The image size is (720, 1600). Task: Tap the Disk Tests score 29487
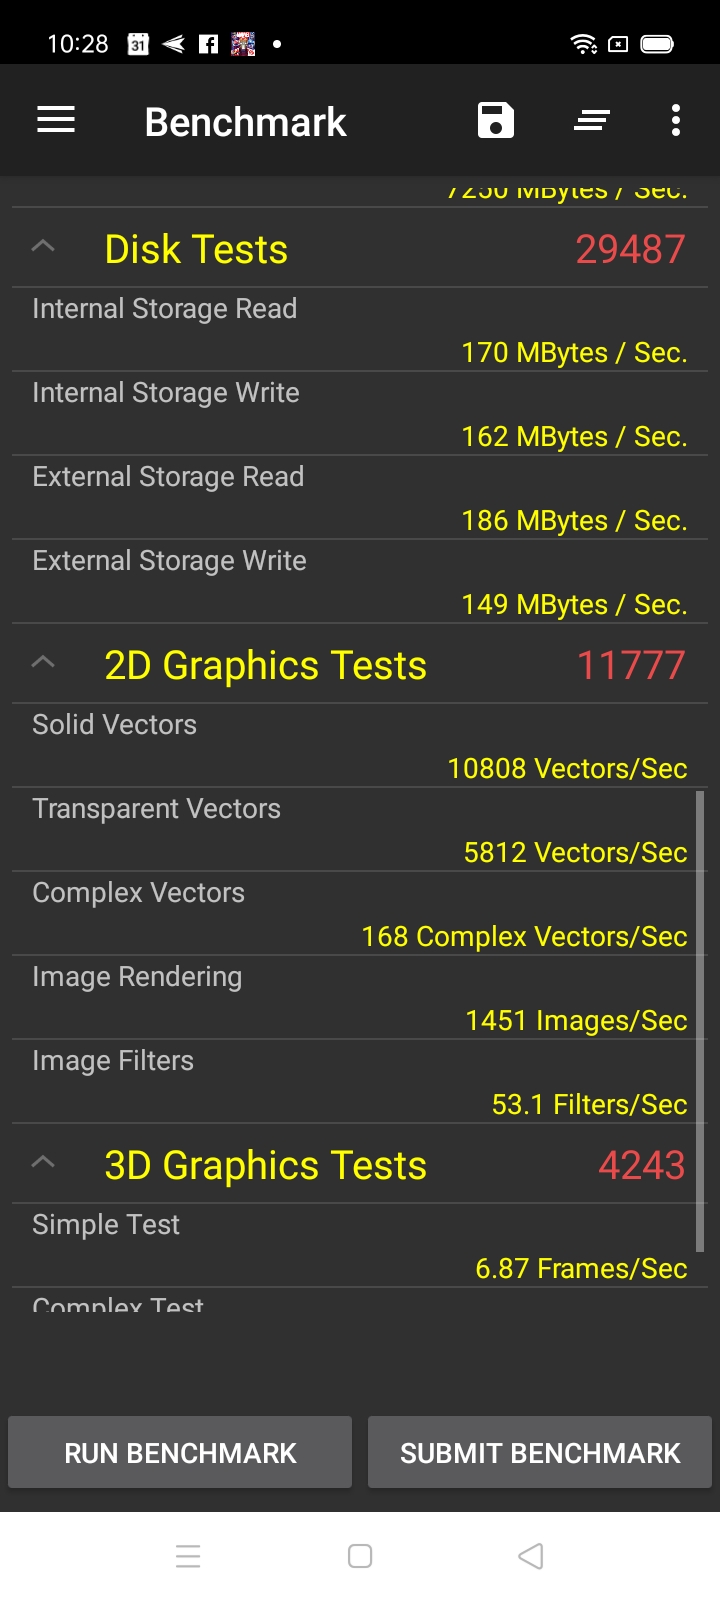[x=630, y=249]
